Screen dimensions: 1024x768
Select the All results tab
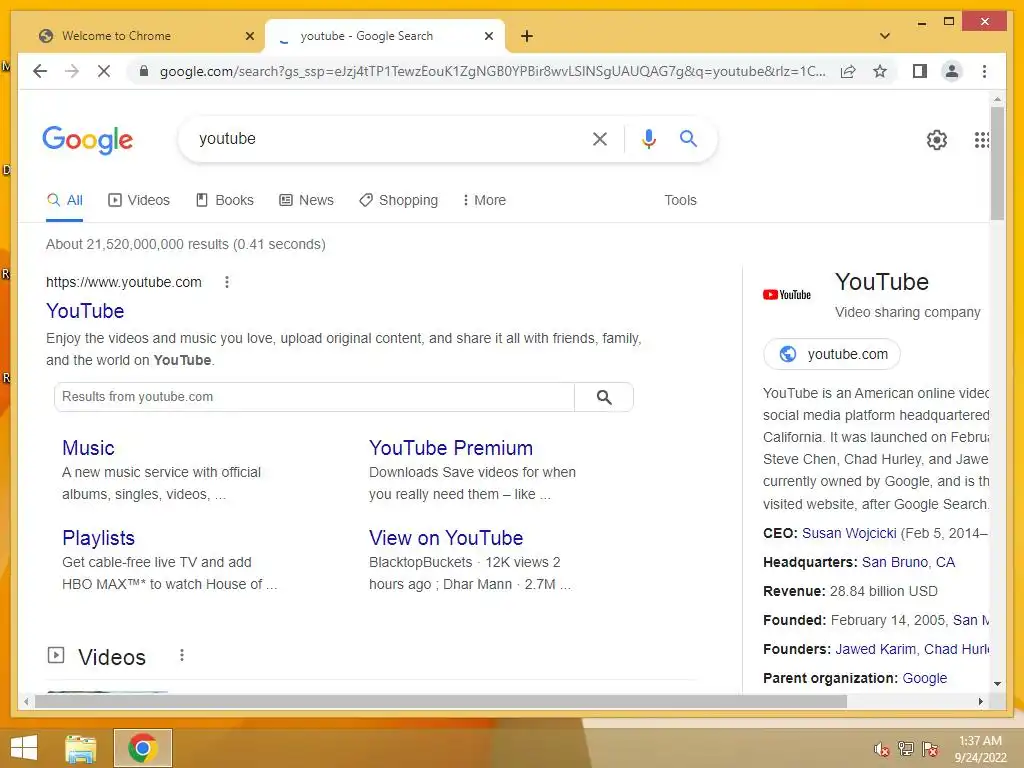[65, 200]
